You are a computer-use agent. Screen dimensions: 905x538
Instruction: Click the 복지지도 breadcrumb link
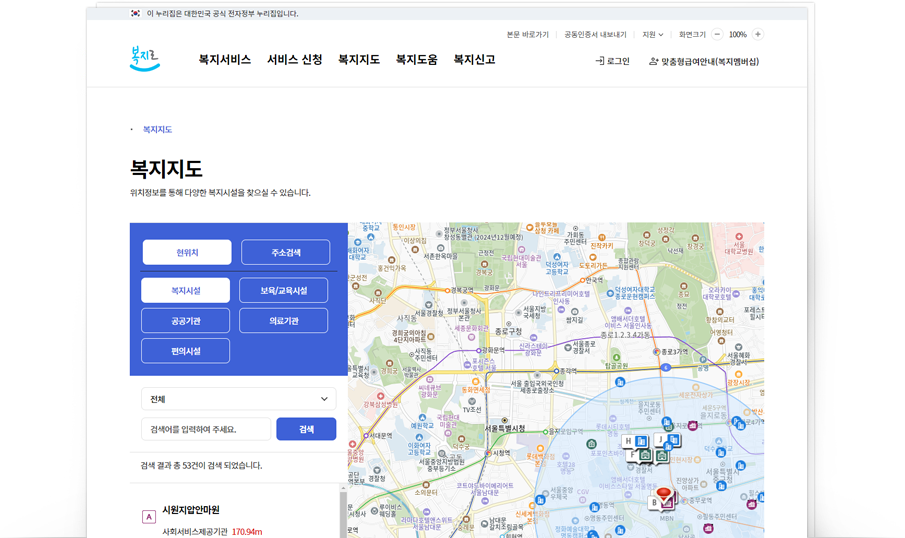[x=158, y=129]
